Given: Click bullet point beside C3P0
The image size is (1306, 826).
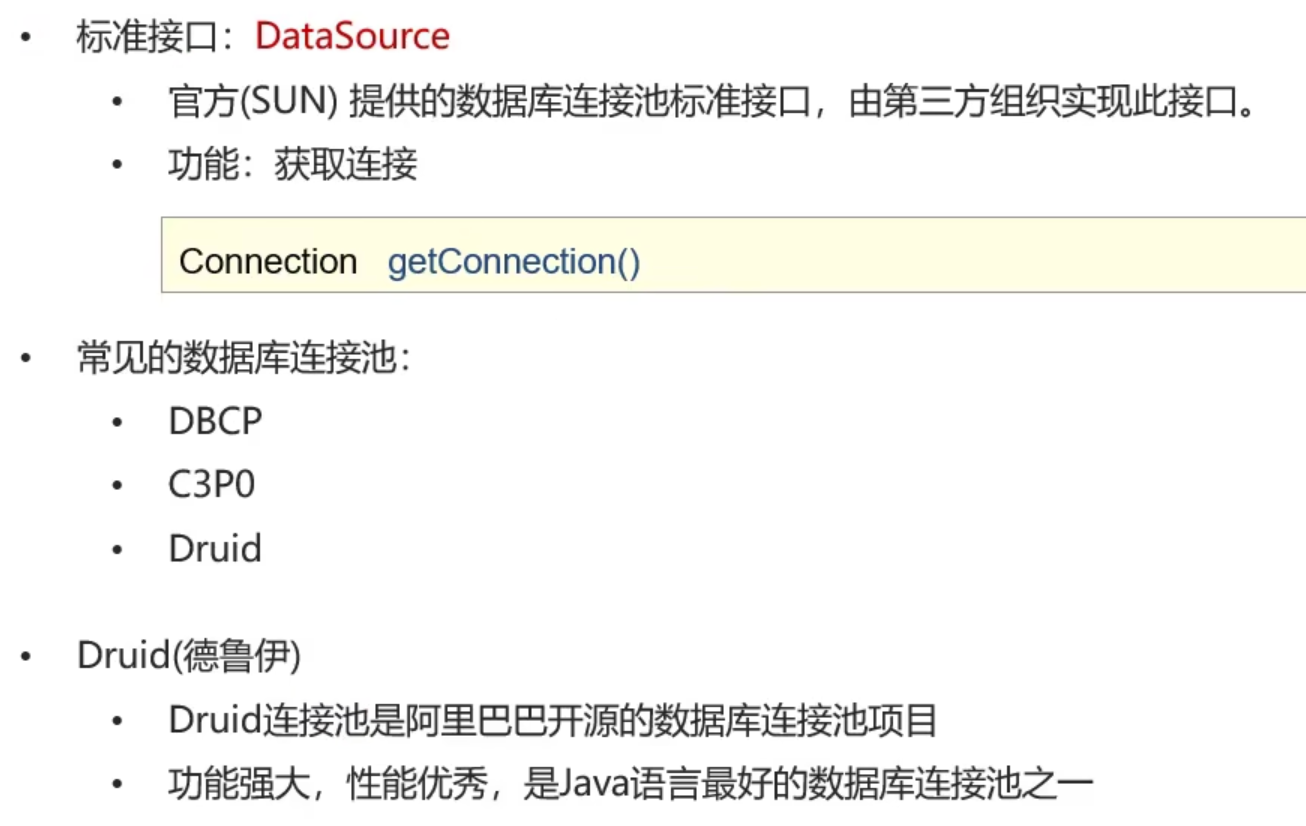Looking at the screenshot, I should click(x=118, y=486).
